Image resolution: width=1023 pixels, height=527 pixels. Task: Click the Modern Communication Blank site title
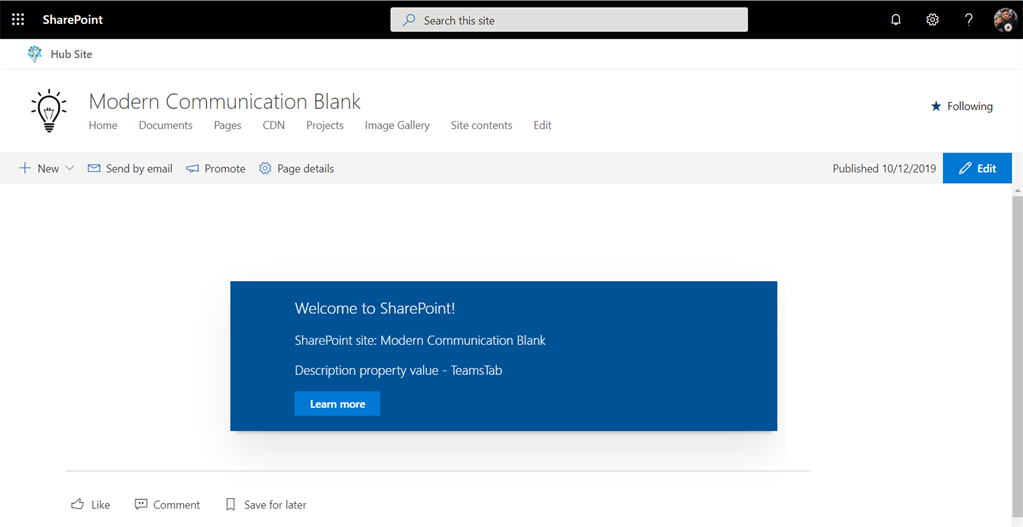pos(224,101)
